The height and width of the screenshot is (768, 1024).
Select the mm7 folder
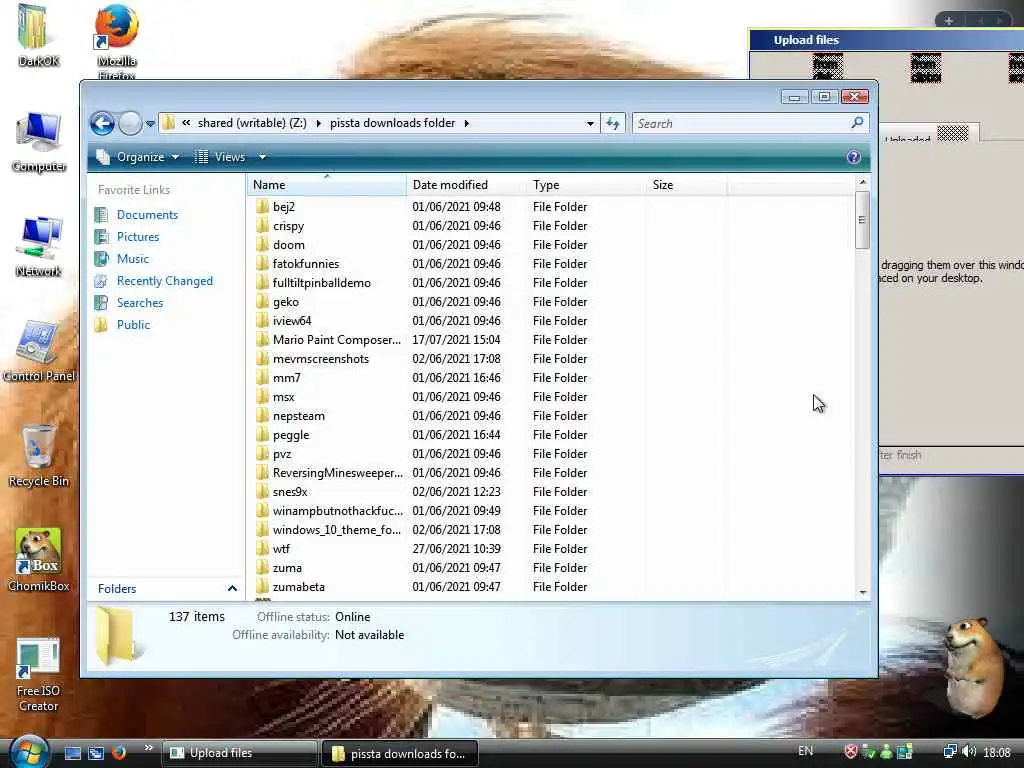pyautogui.click(x=287, y=377)
